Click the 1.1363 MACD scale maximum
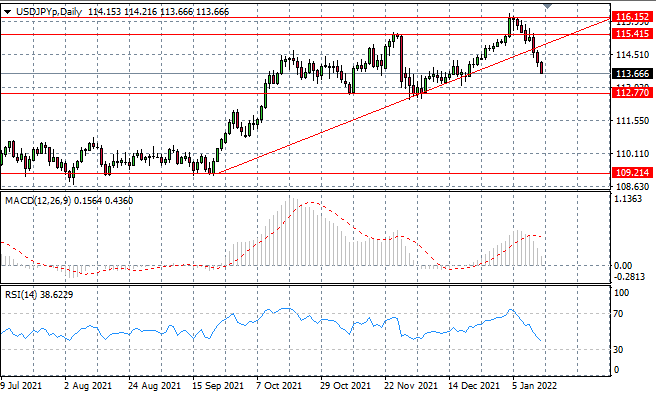Screen dimensions: 656x397 [x=628, y=199]
